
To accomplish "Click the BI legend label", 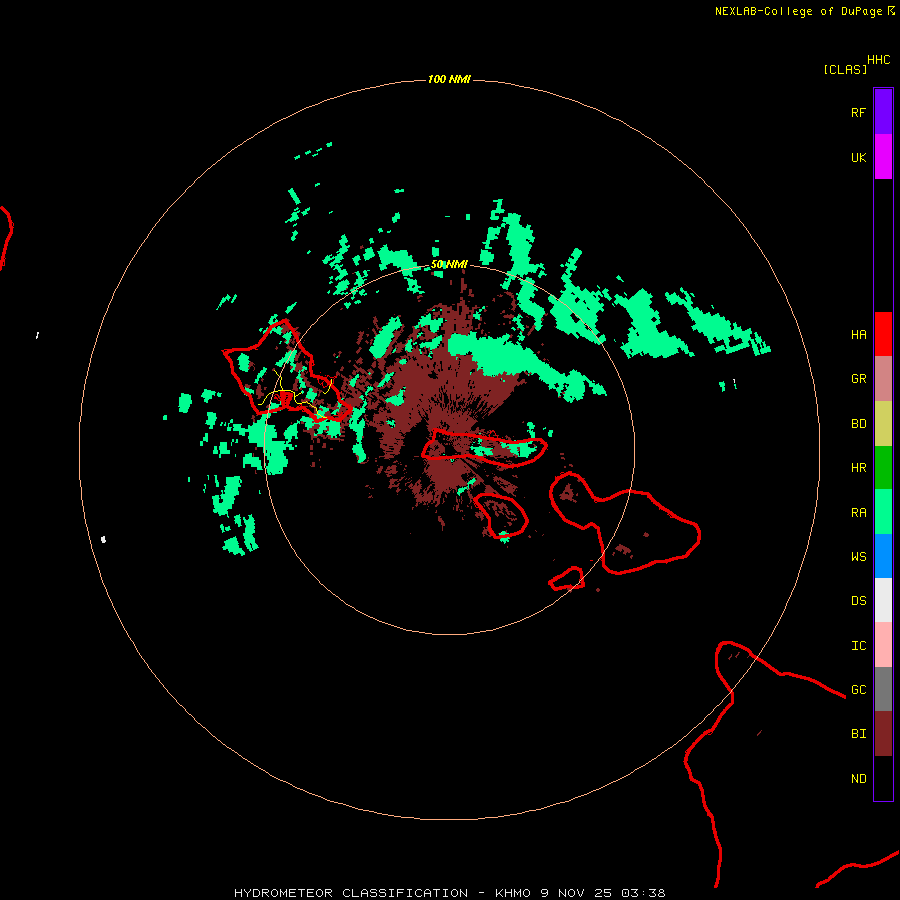I will point(858,734).
